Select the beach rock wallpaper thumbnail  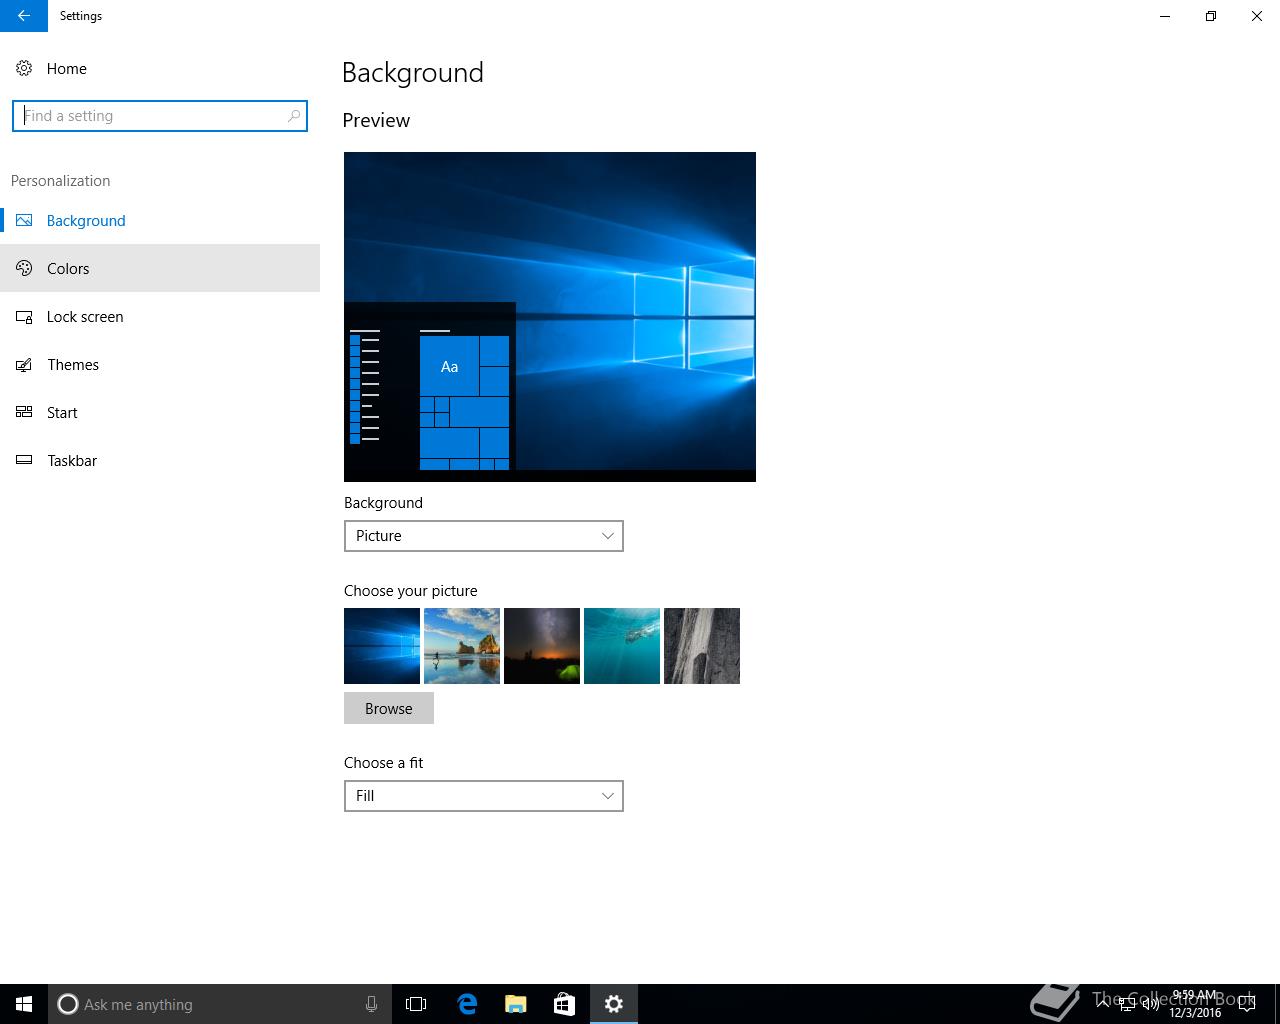462,646
